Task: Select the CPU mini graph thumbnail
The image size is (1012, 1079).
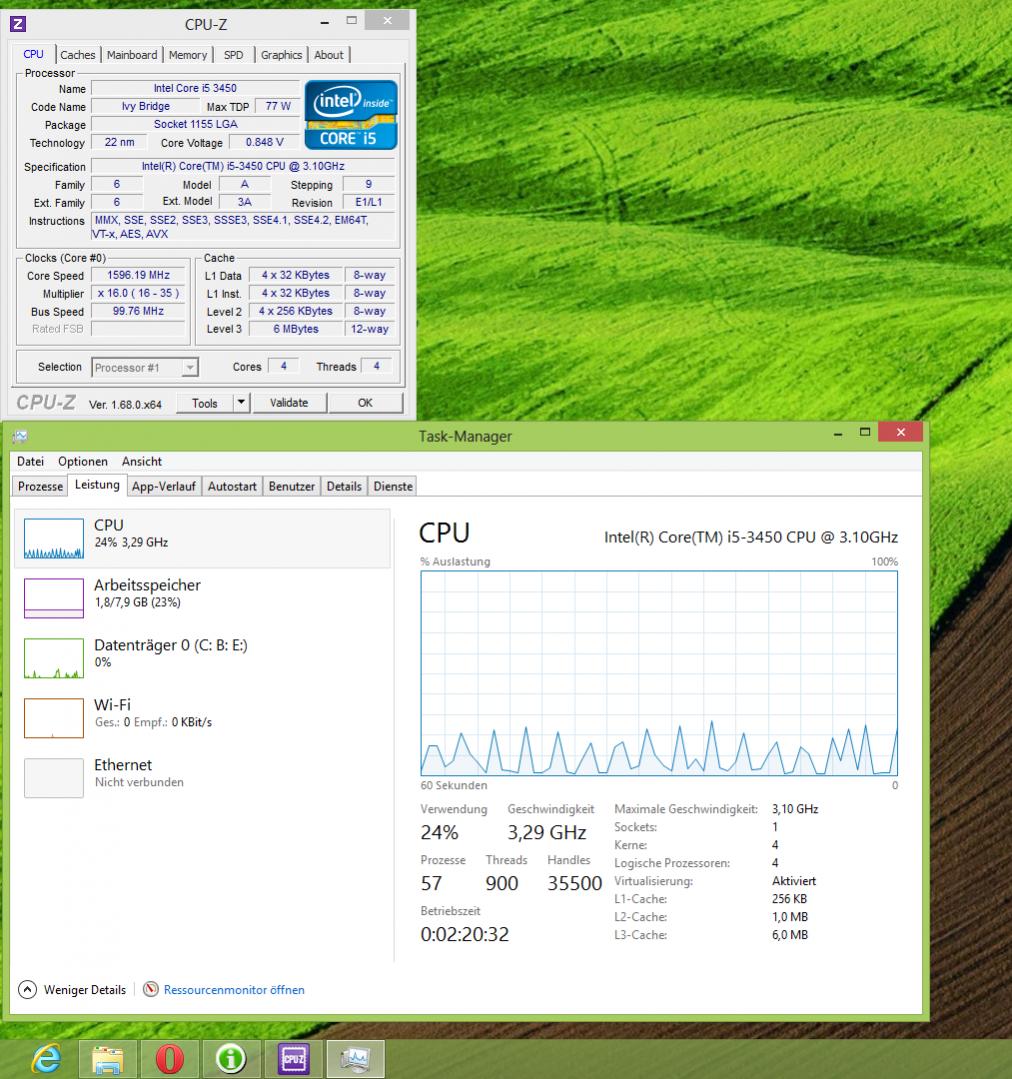Action: point(54,538)
